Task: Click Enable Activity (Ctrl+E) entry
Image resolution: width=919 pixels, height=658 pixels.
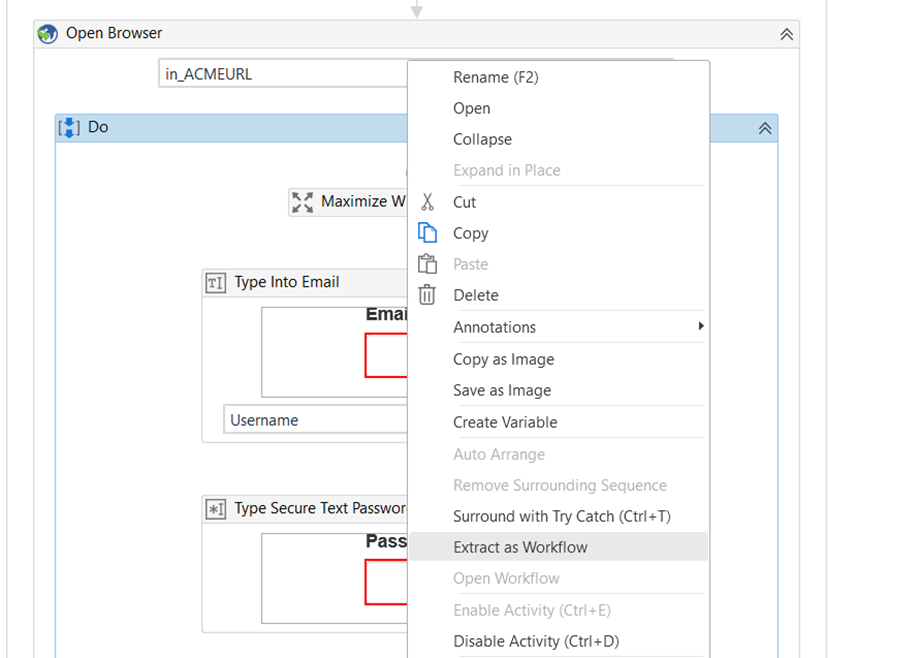Action: pos(559,610)
